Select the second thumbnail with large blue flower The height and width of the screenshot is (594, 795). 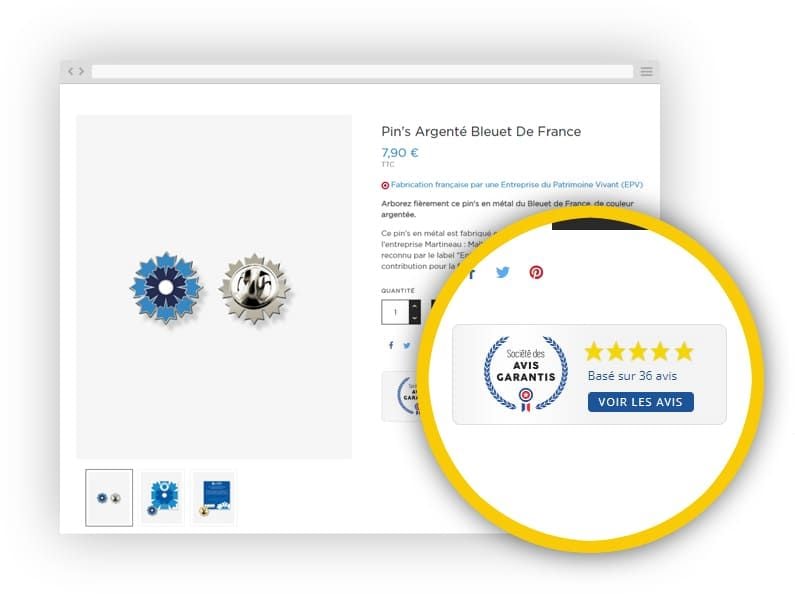(162, 498)
